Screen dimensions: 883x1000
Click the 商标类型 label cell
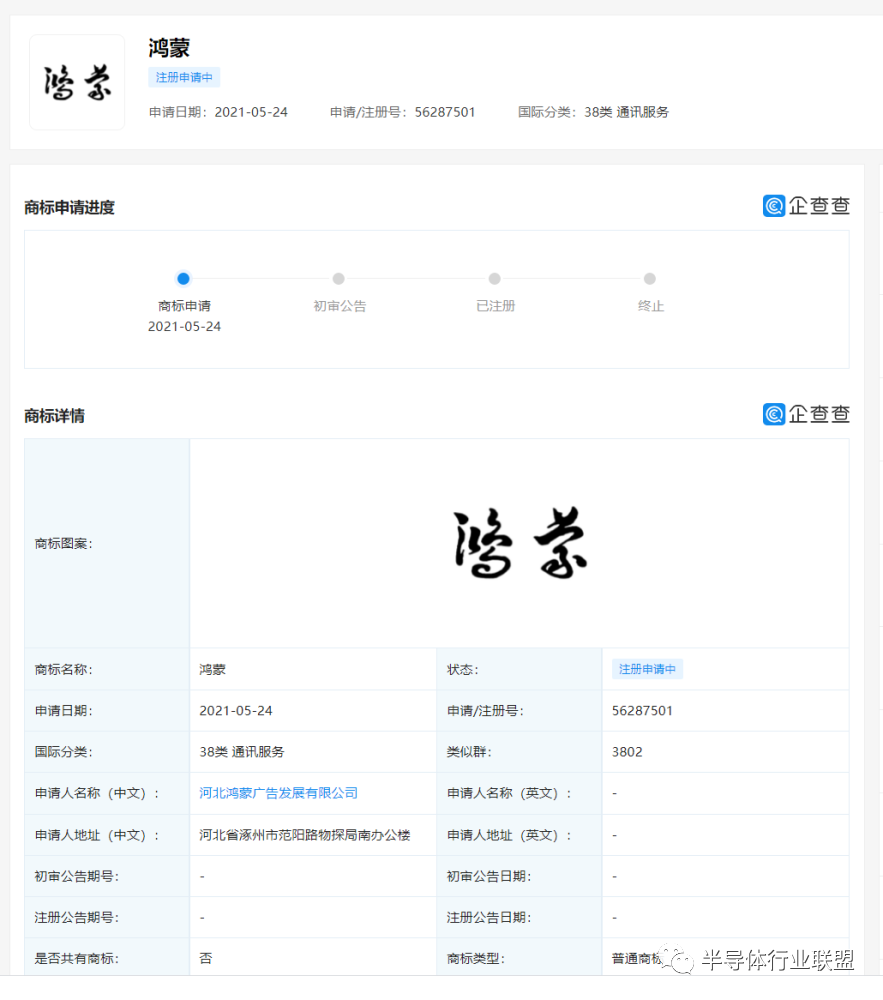pos(520,957)
